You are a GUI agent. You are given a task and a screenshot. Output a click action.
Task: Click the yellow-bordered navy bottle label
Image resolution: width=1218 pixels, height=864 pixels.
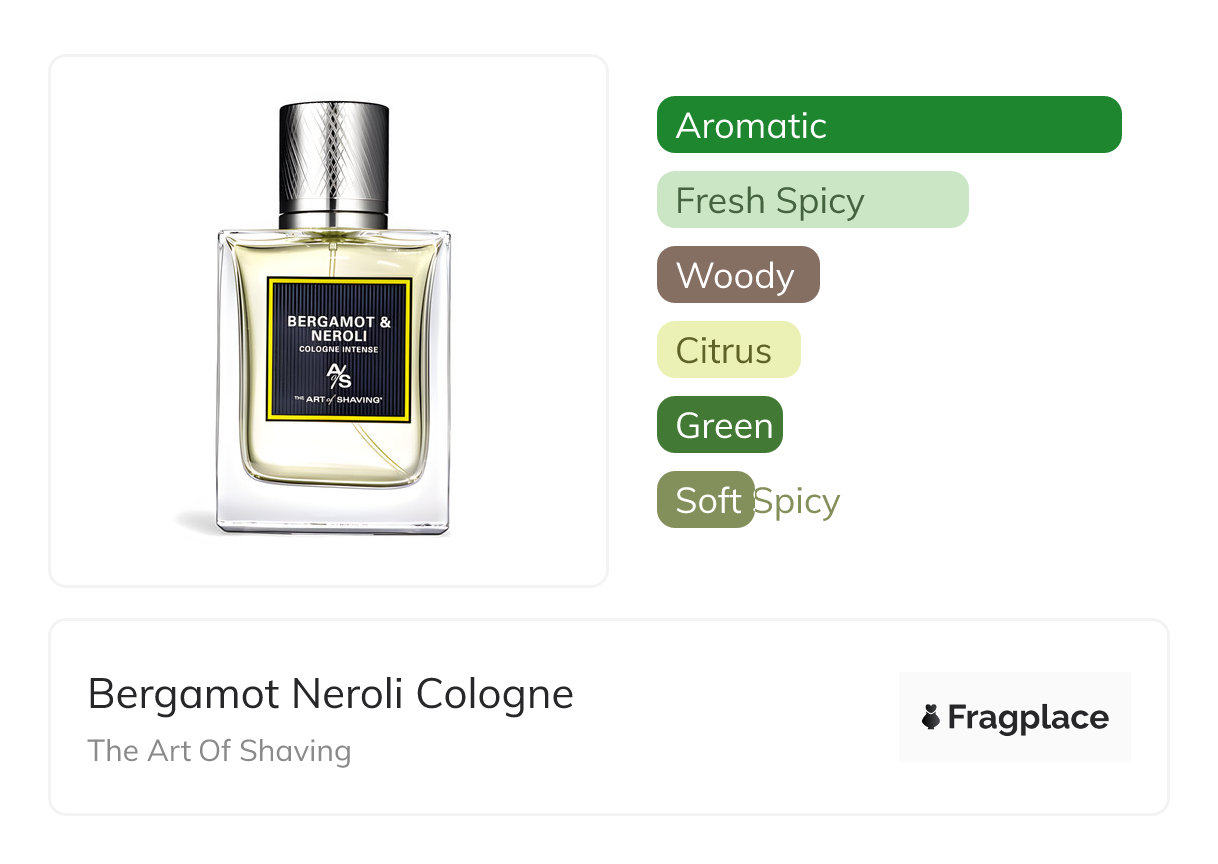pos(339,350)
